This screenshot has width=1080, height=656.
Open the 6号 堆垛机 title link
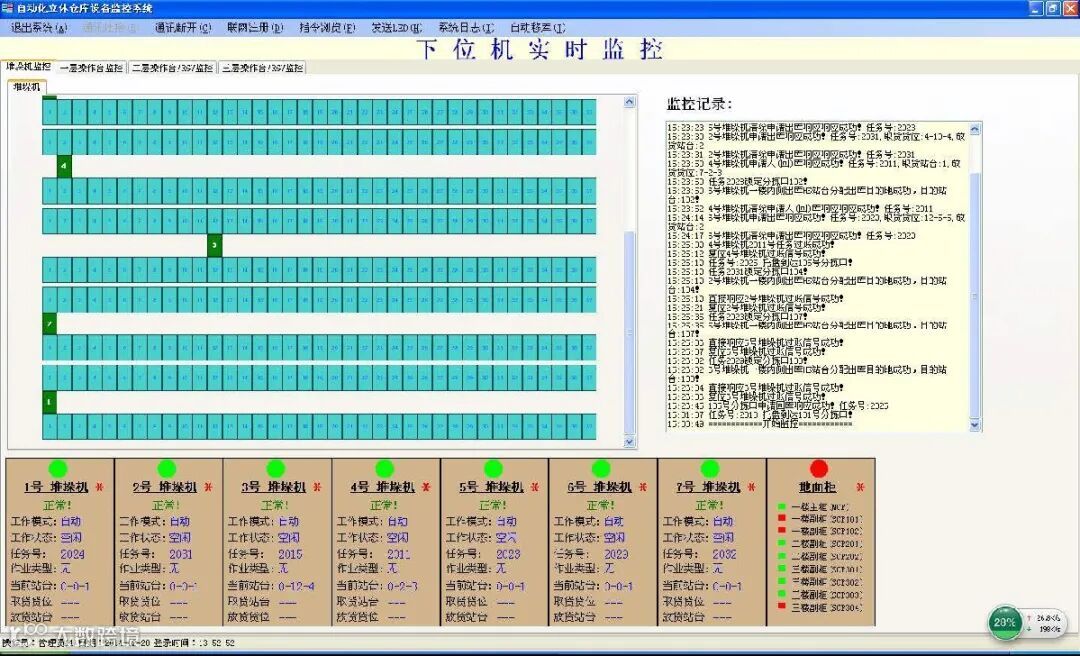[600, 487]
